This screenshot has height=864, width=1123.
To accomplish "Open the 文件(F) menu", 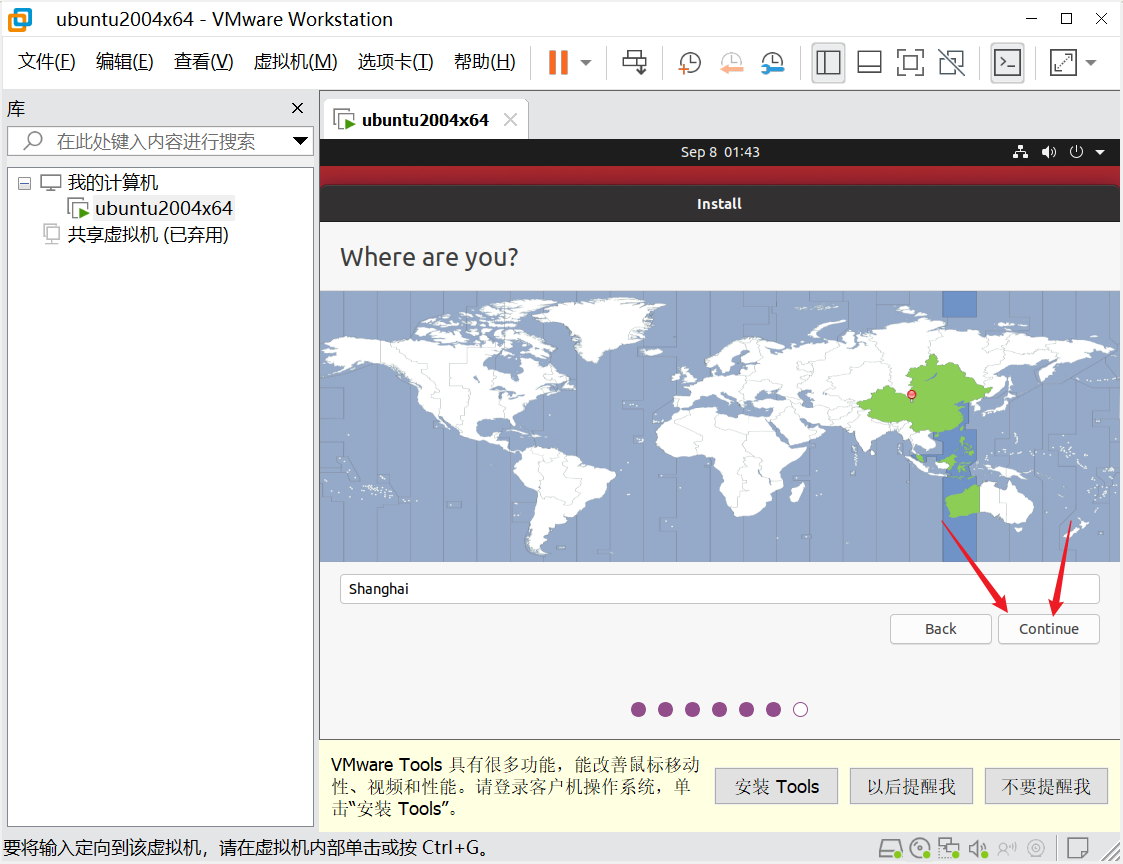I will click(47, 62).
